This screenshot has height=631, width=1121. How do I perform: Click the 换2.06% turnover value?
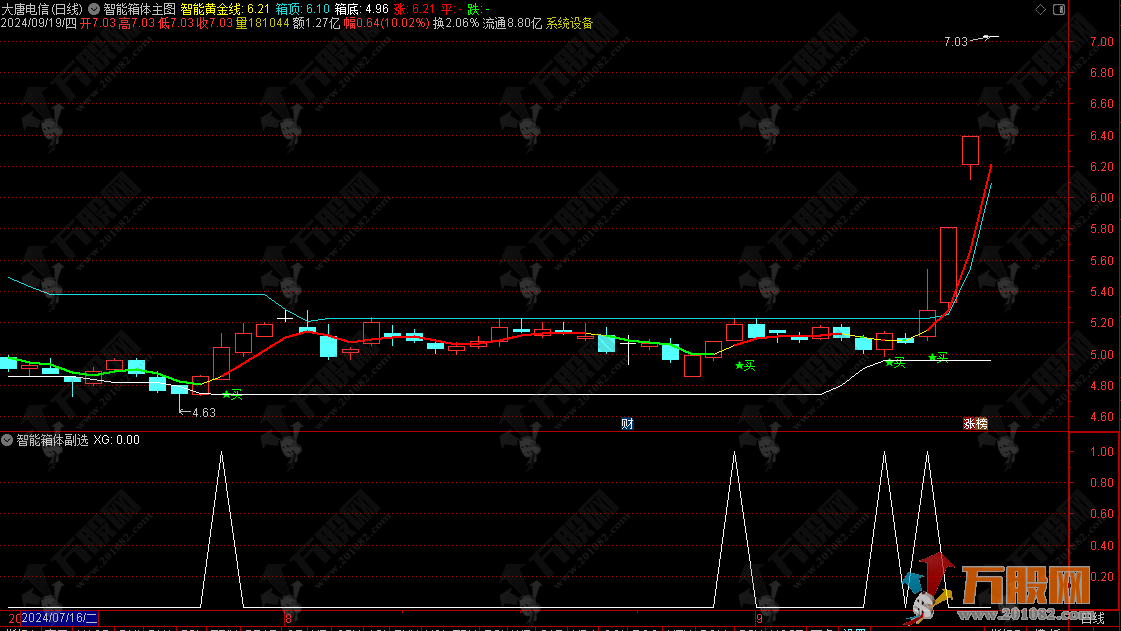coord(456,24)
